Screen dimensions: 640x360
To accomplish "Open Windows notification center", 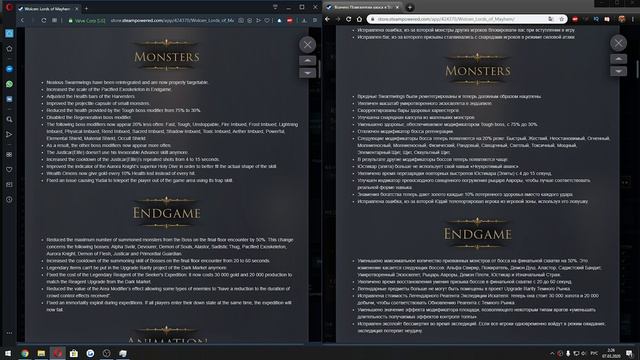I will click(629, 353).
